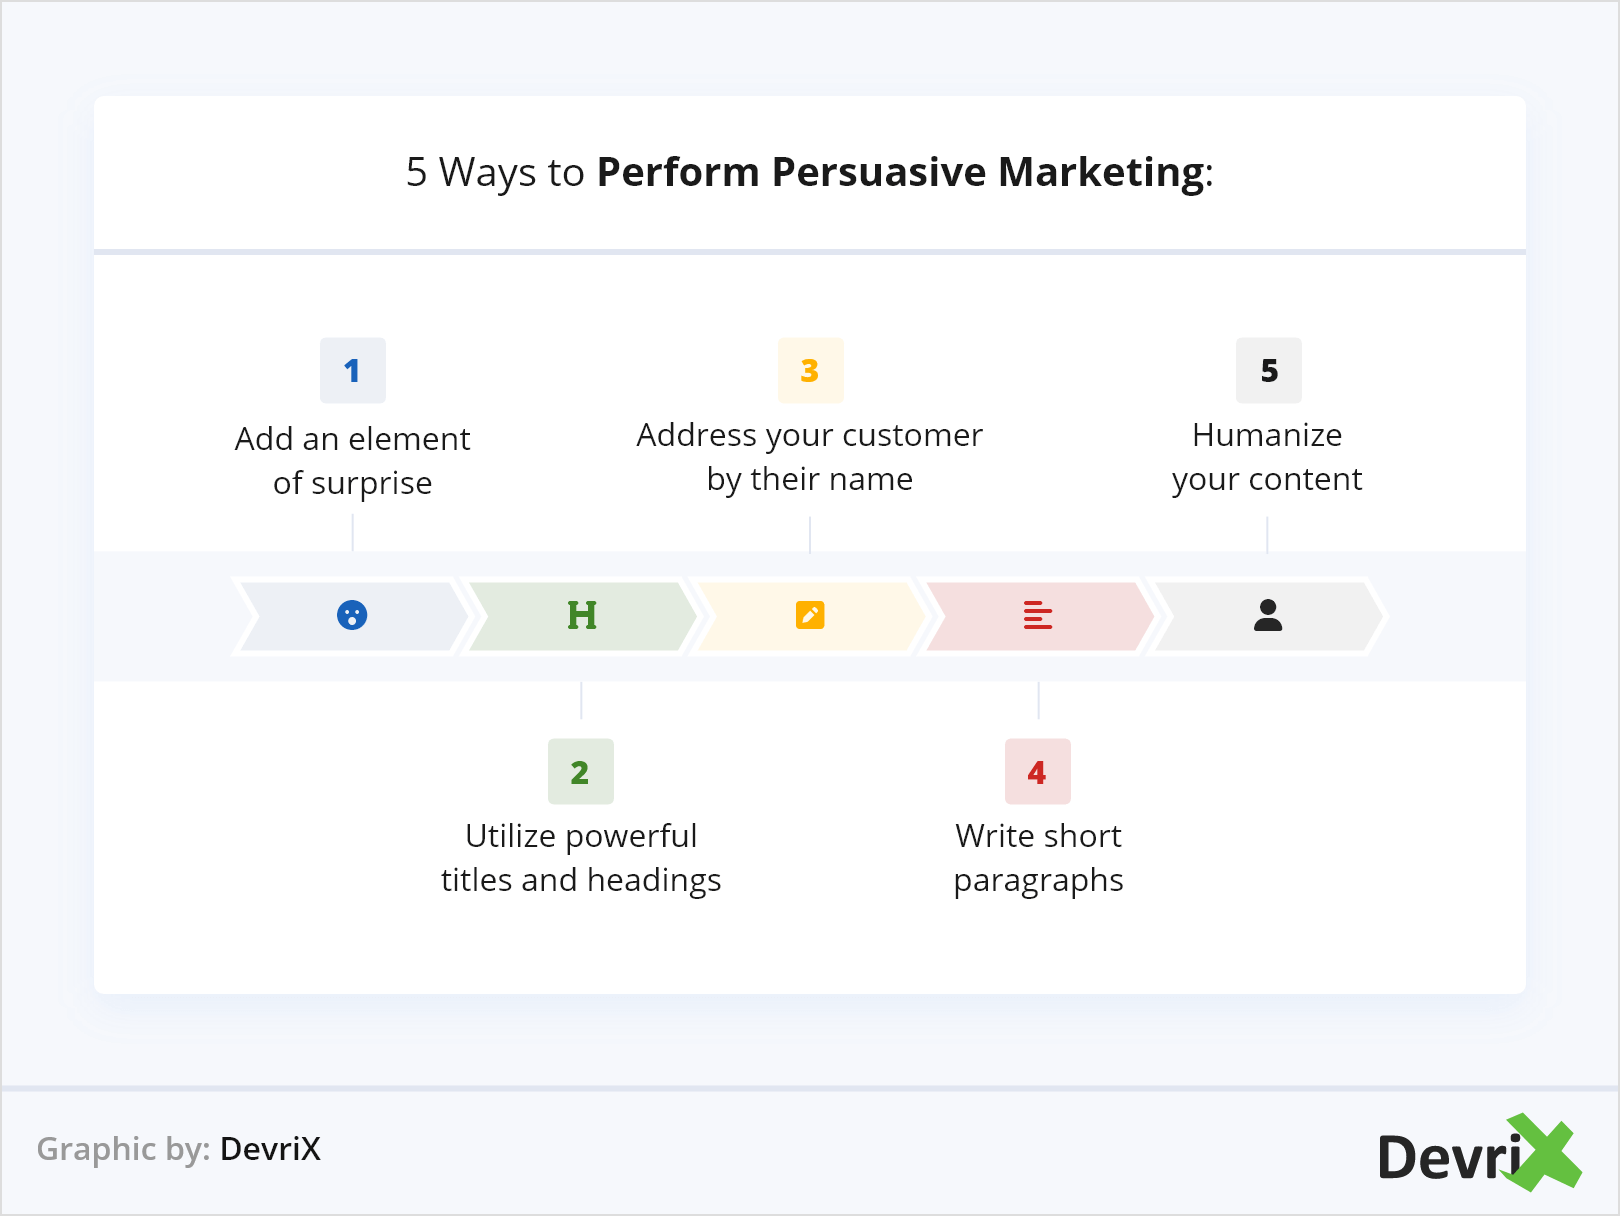Click the orange pencil edit icon
This screenshot has height=1216, width=1620.
pos(810,615)
